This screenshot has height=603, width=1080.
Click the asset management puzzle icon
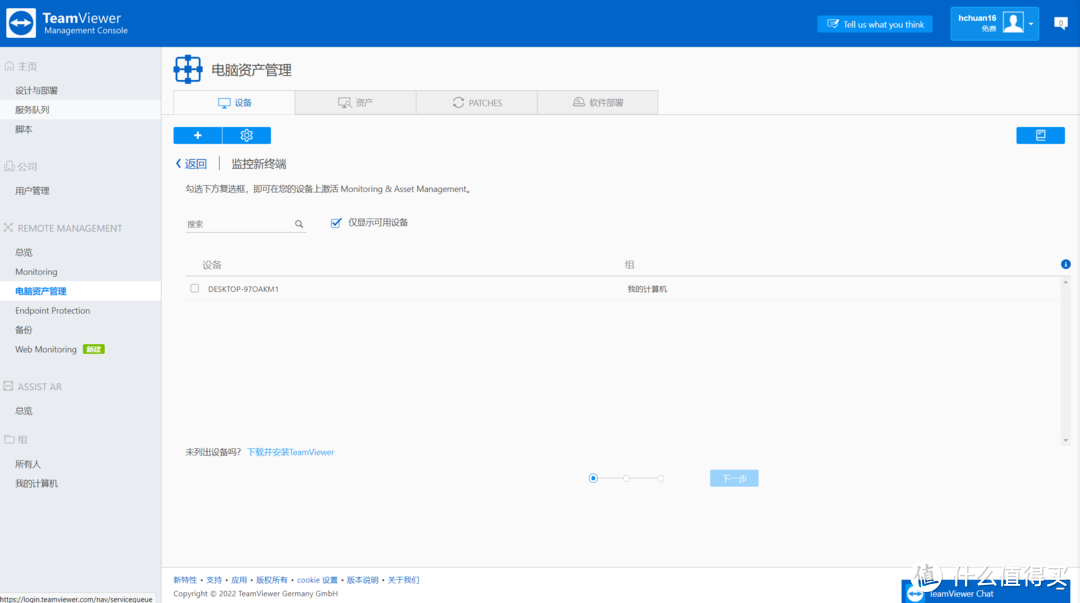pyautogui.click(x=188, y=70)
